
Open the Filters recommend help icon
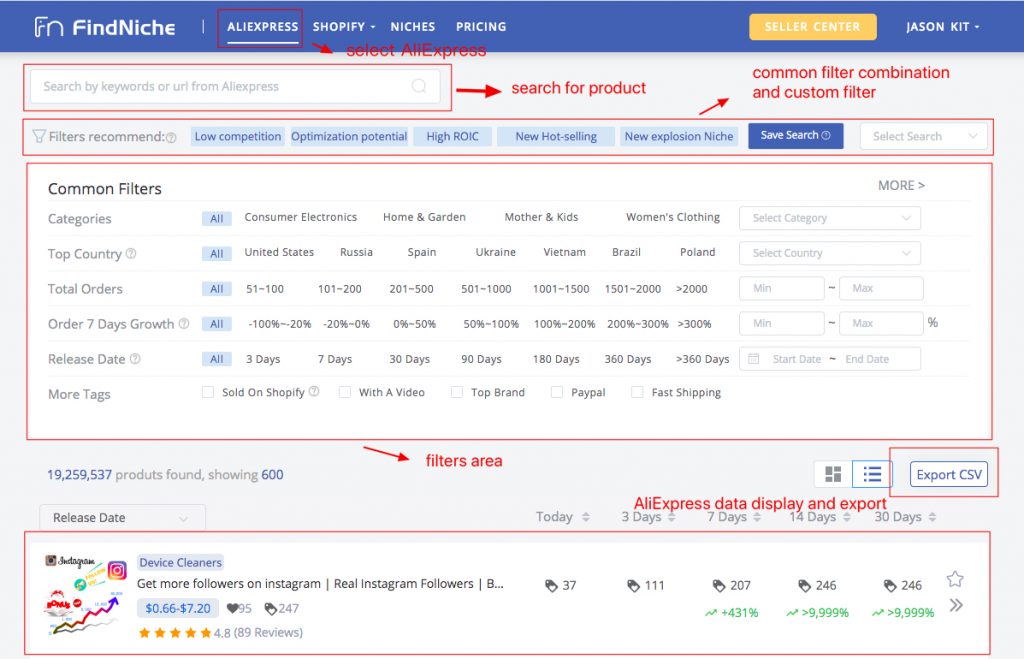171,138
